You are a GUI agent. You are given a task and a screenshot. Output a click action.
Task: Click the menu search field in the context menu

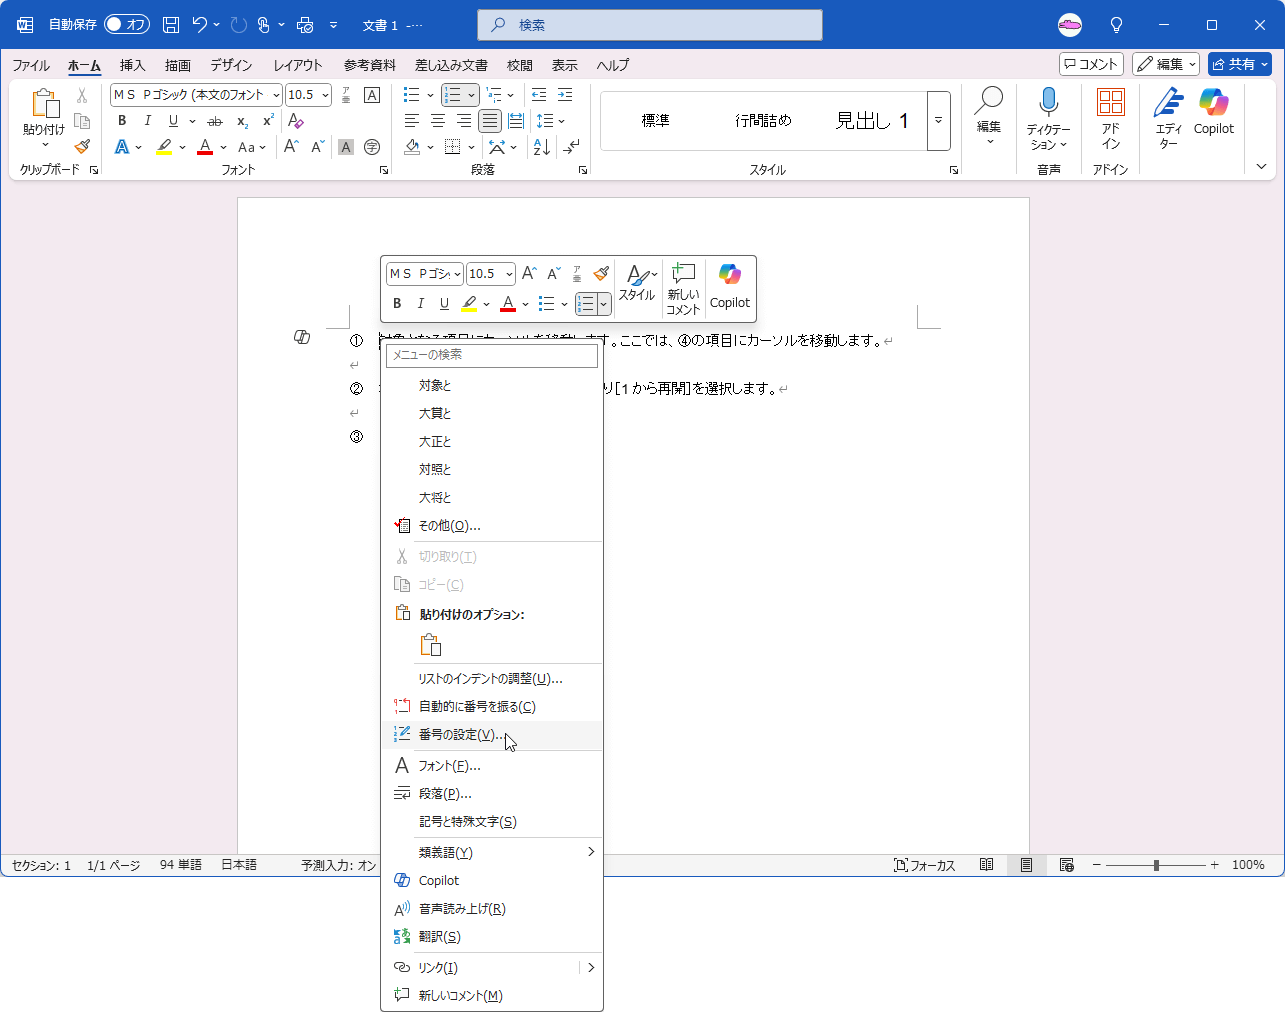tap(491, 355)
